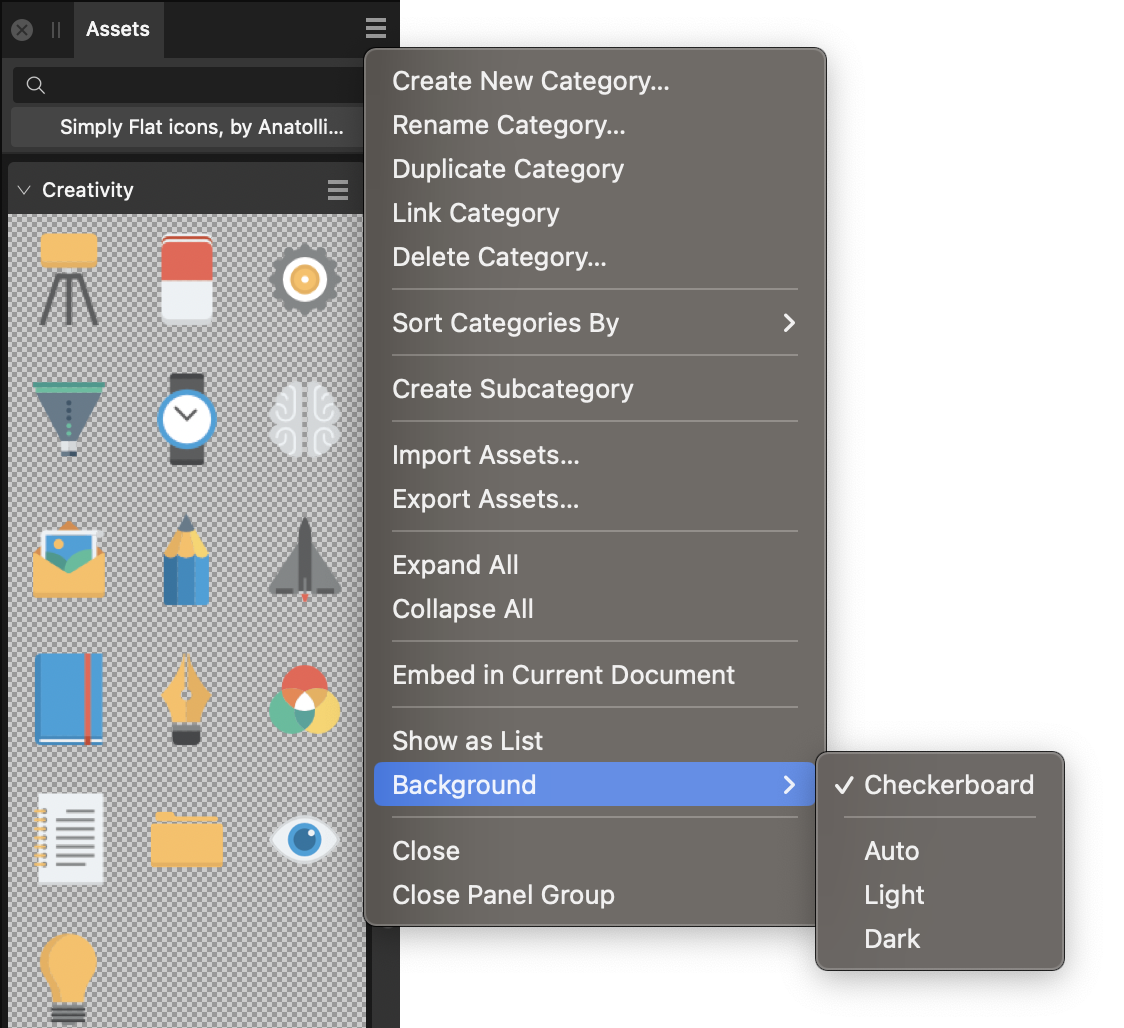Select the lightbulb asset icon

(68, 975)
